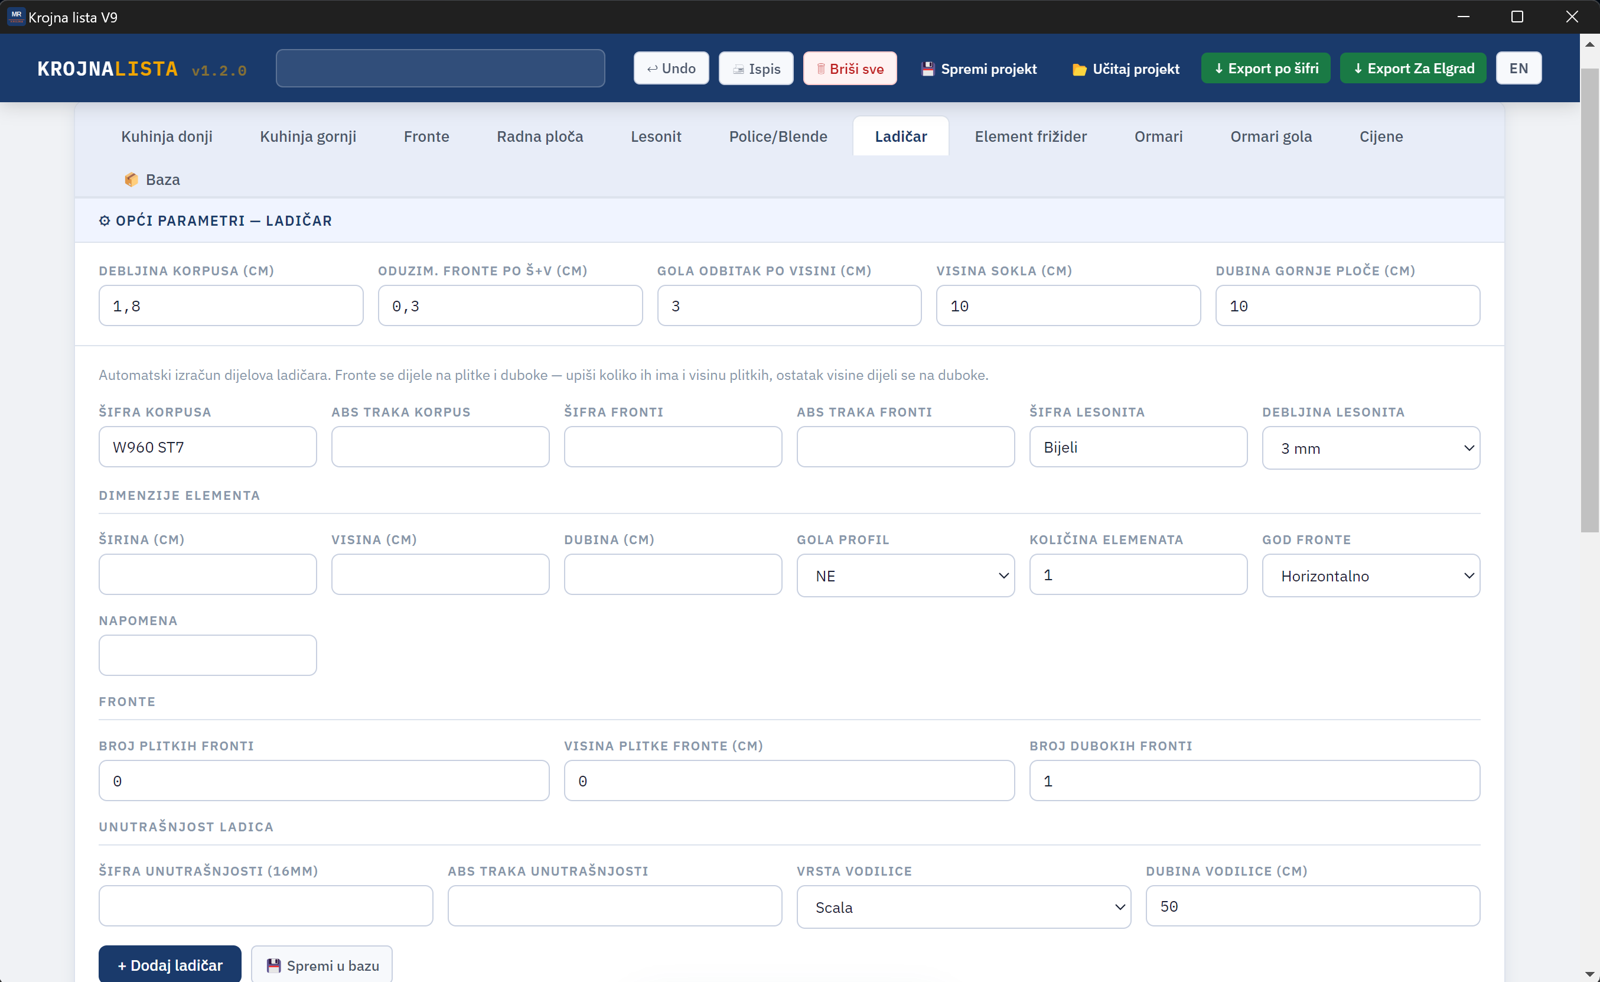Load project via Učitaj projekt
The width and height of the screenshot is (1600, 982).
tap(1126, 68)
